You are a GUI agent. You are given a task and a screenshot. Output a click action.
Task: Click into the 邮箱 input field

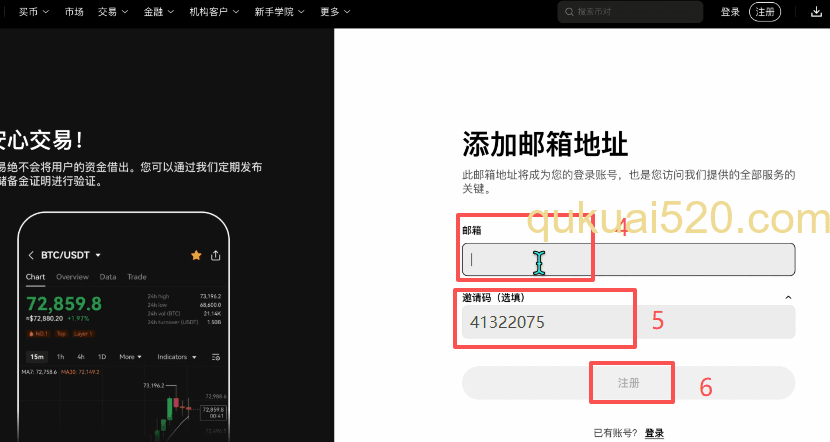click(628, 259)
